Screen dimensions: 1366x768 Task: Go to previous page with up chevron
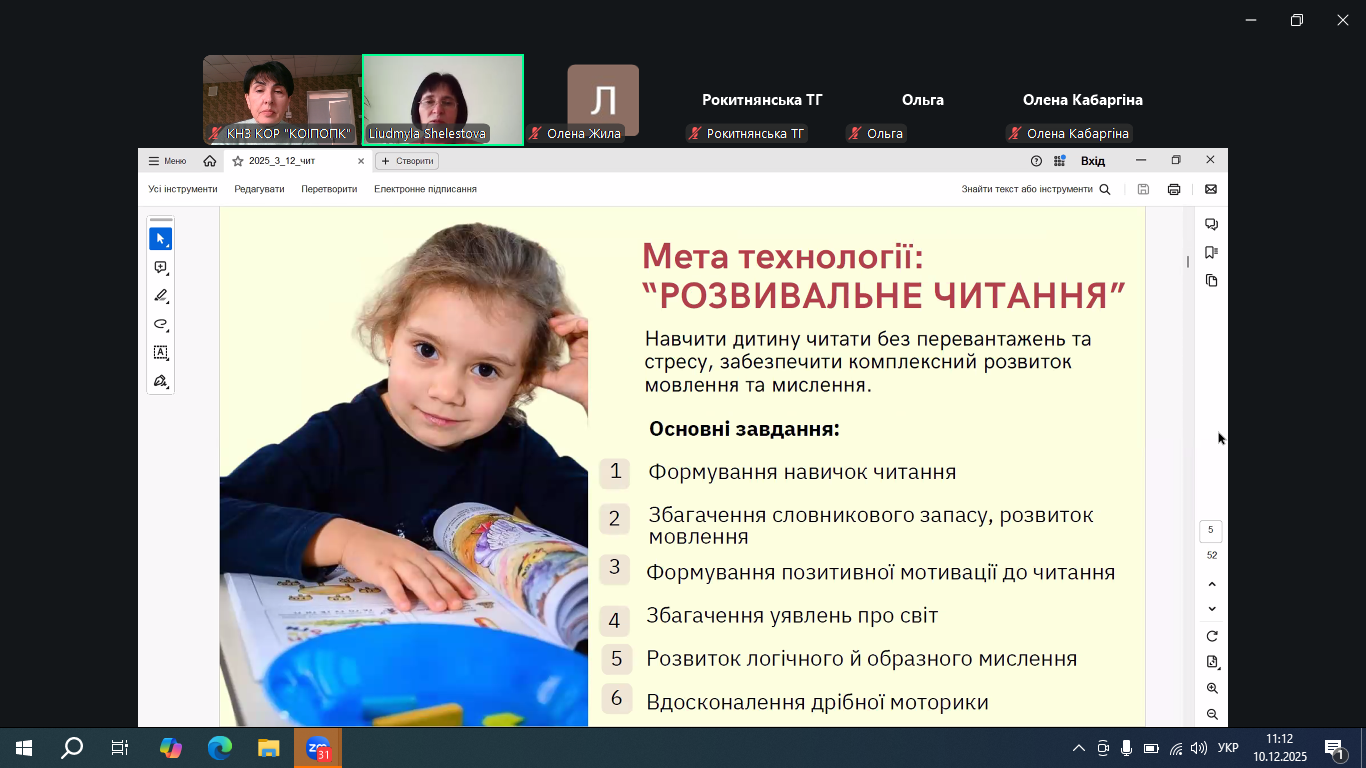click(x=1212, y=584)
